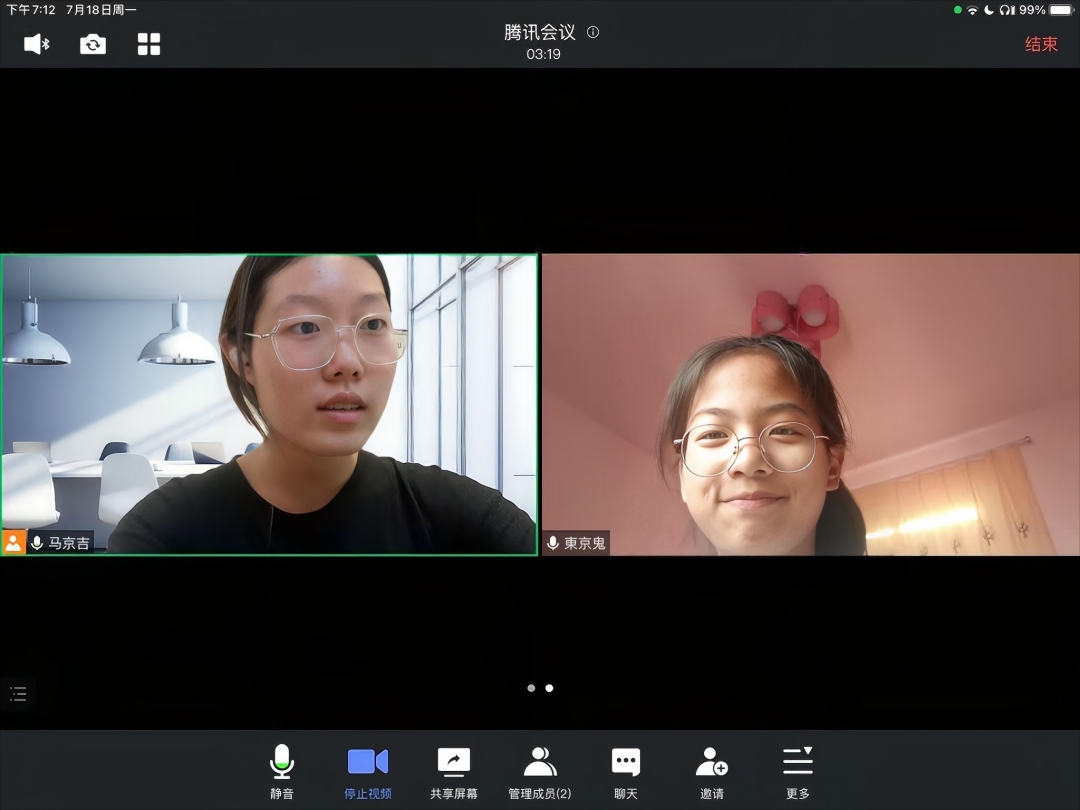
Task: Select second page indicator dot
Action: (x=549, y=688)
